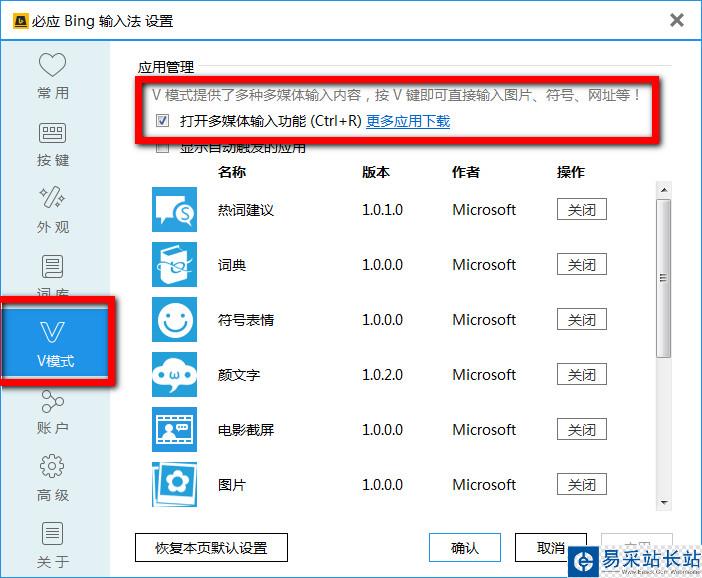The image size is (702, 578).
Task: Open the 高级 advanced settings tab
Action: [x=53, y=478]
